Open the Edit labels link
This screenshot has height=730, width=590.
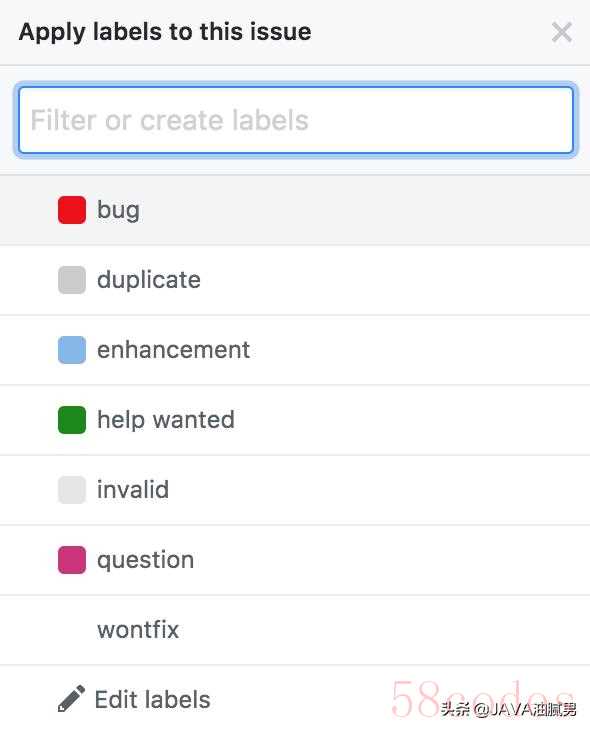pos(152,699)
